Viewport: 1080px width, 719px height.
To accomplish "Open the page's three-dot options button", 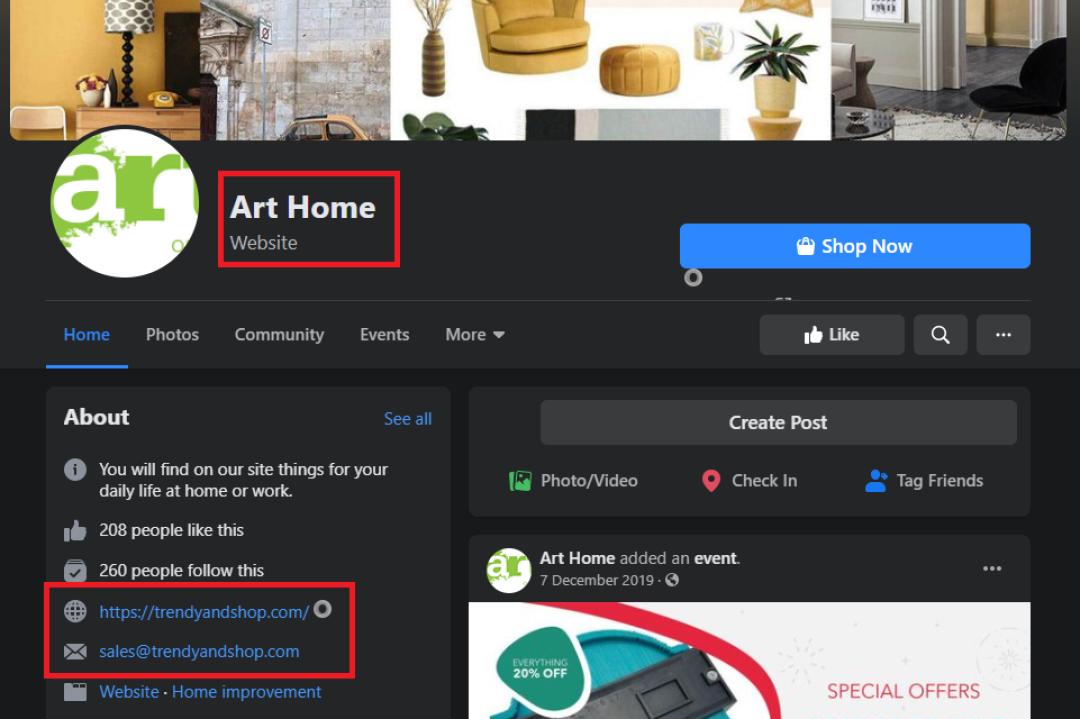I will coord(1003,335).
